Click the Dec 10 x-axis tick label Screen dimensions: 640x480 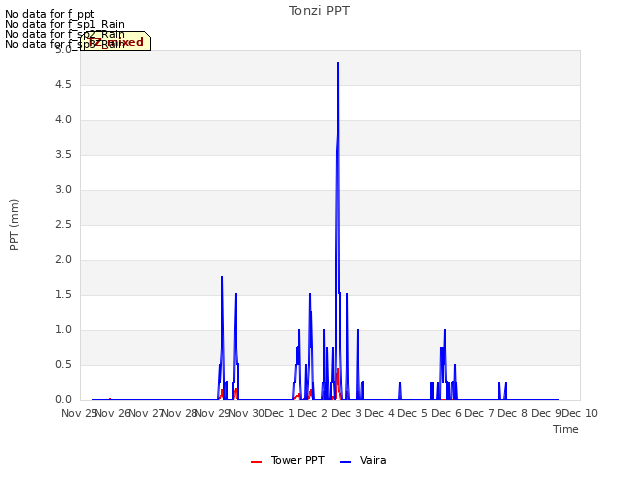pos(580,413)
